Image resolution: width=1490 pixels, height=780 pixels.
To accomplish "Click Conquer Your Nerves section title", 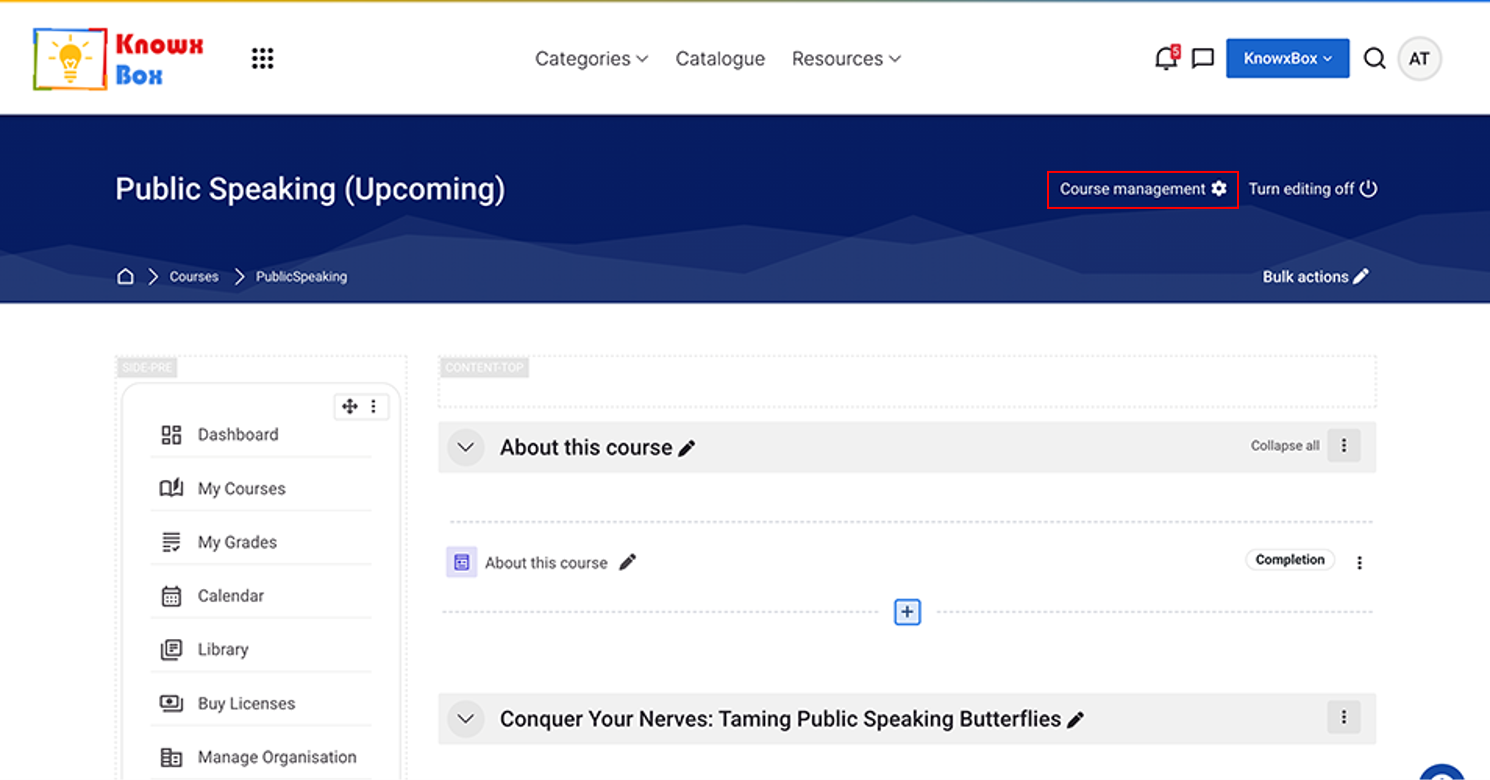I will (x=780, y=719).
